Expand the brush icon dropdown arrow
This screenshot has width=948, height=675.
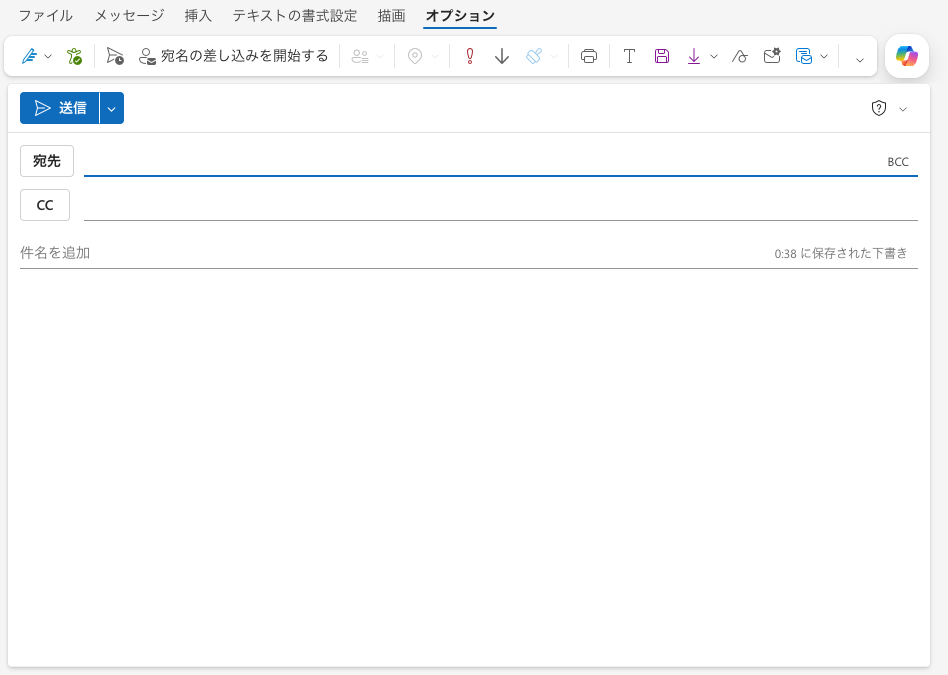pos(554,57)
